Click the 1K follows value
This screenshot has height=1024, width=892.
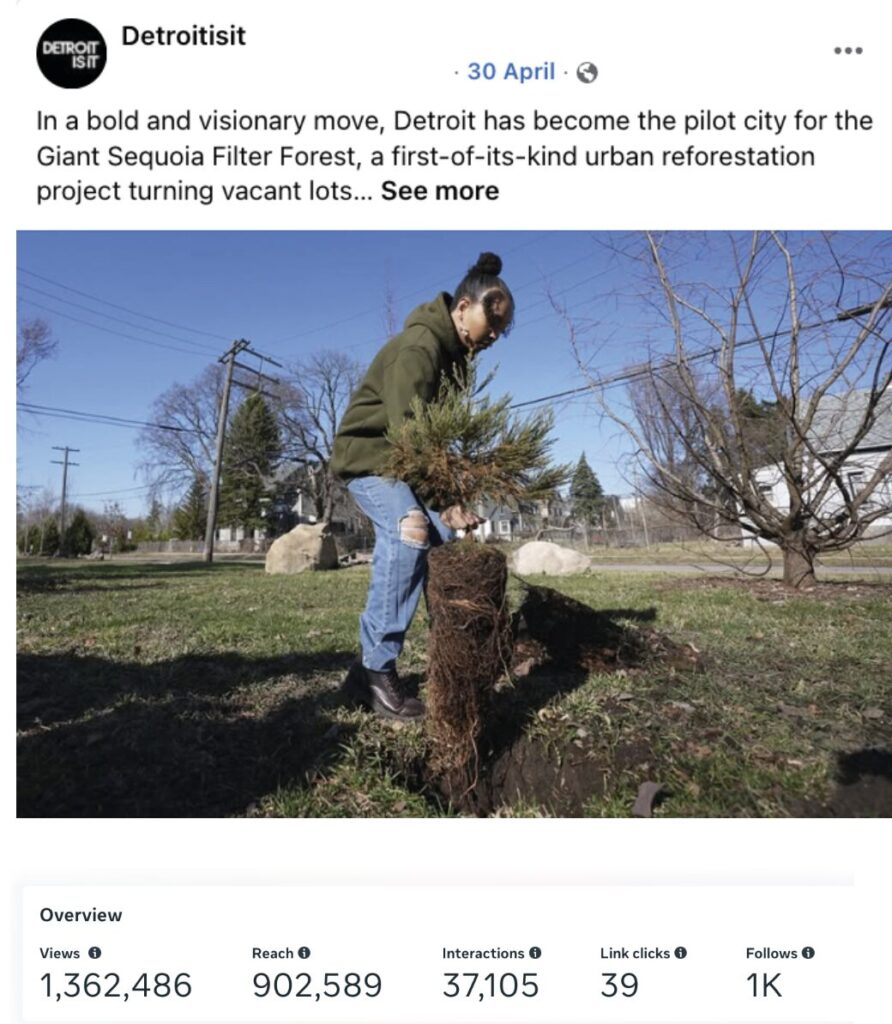(763, 986)
